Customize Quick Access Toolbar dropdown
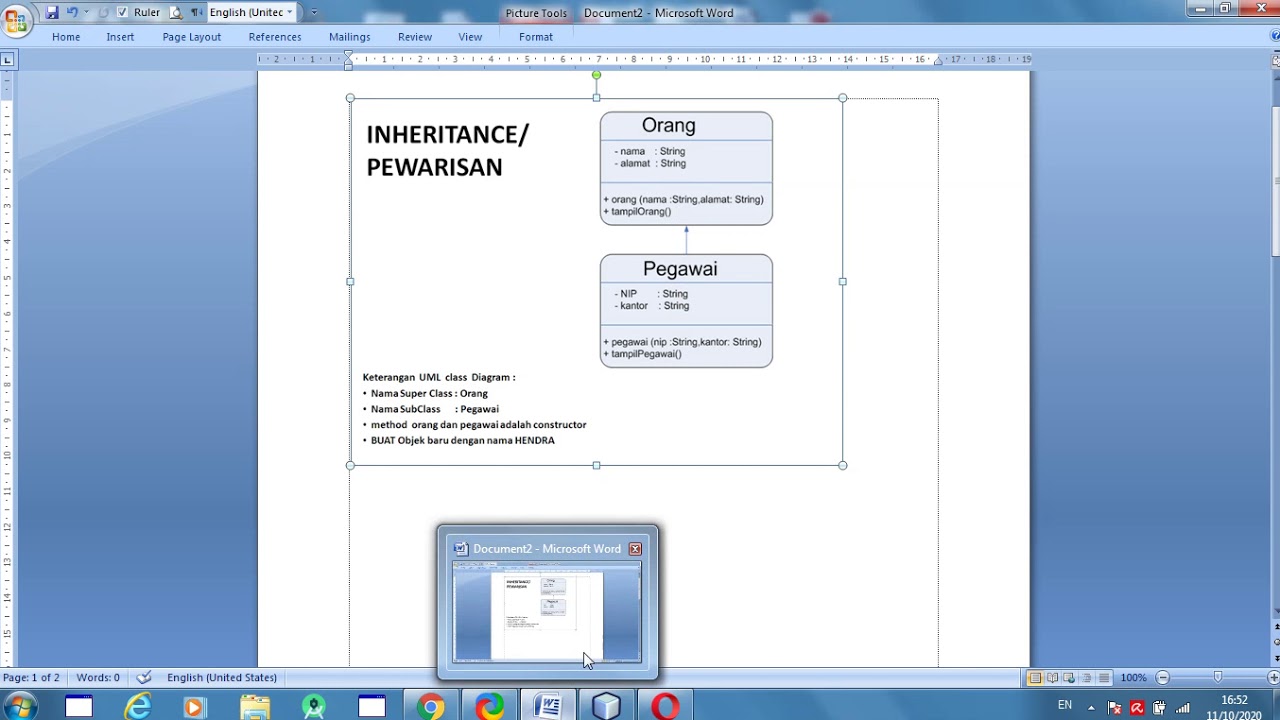 pyautogui.click(x=314, y=13)
